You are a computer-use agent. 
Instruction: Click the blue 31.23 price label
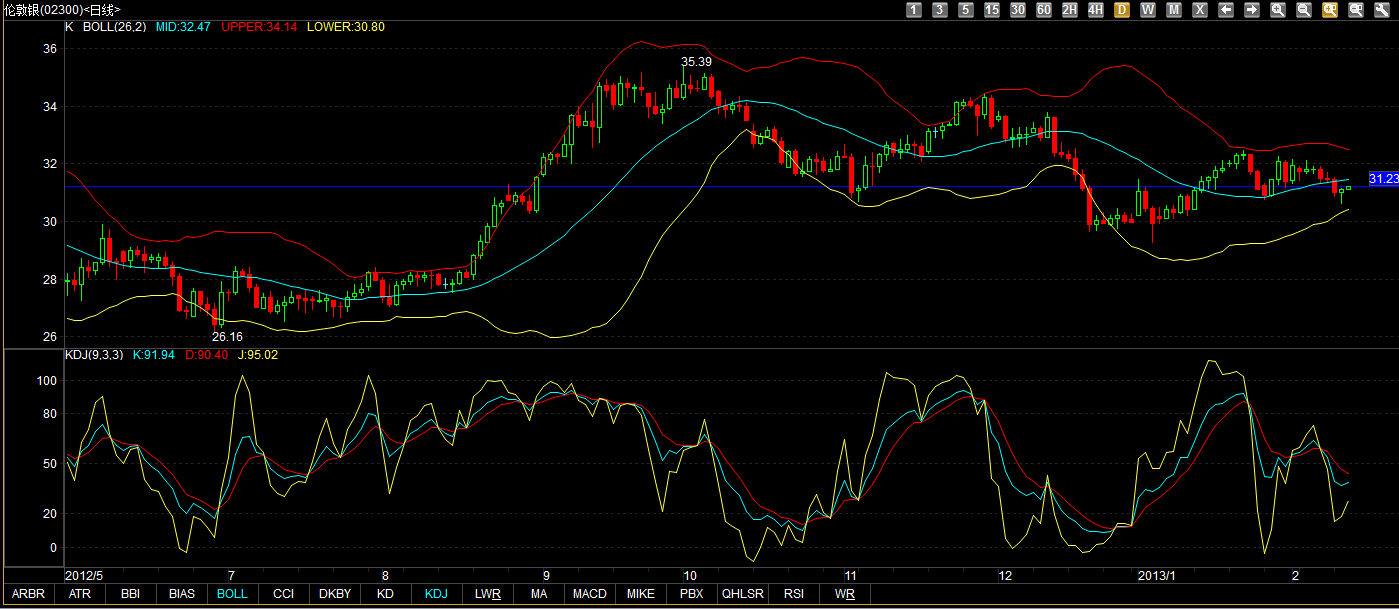pyautogui.click(x=1383, y=179)
